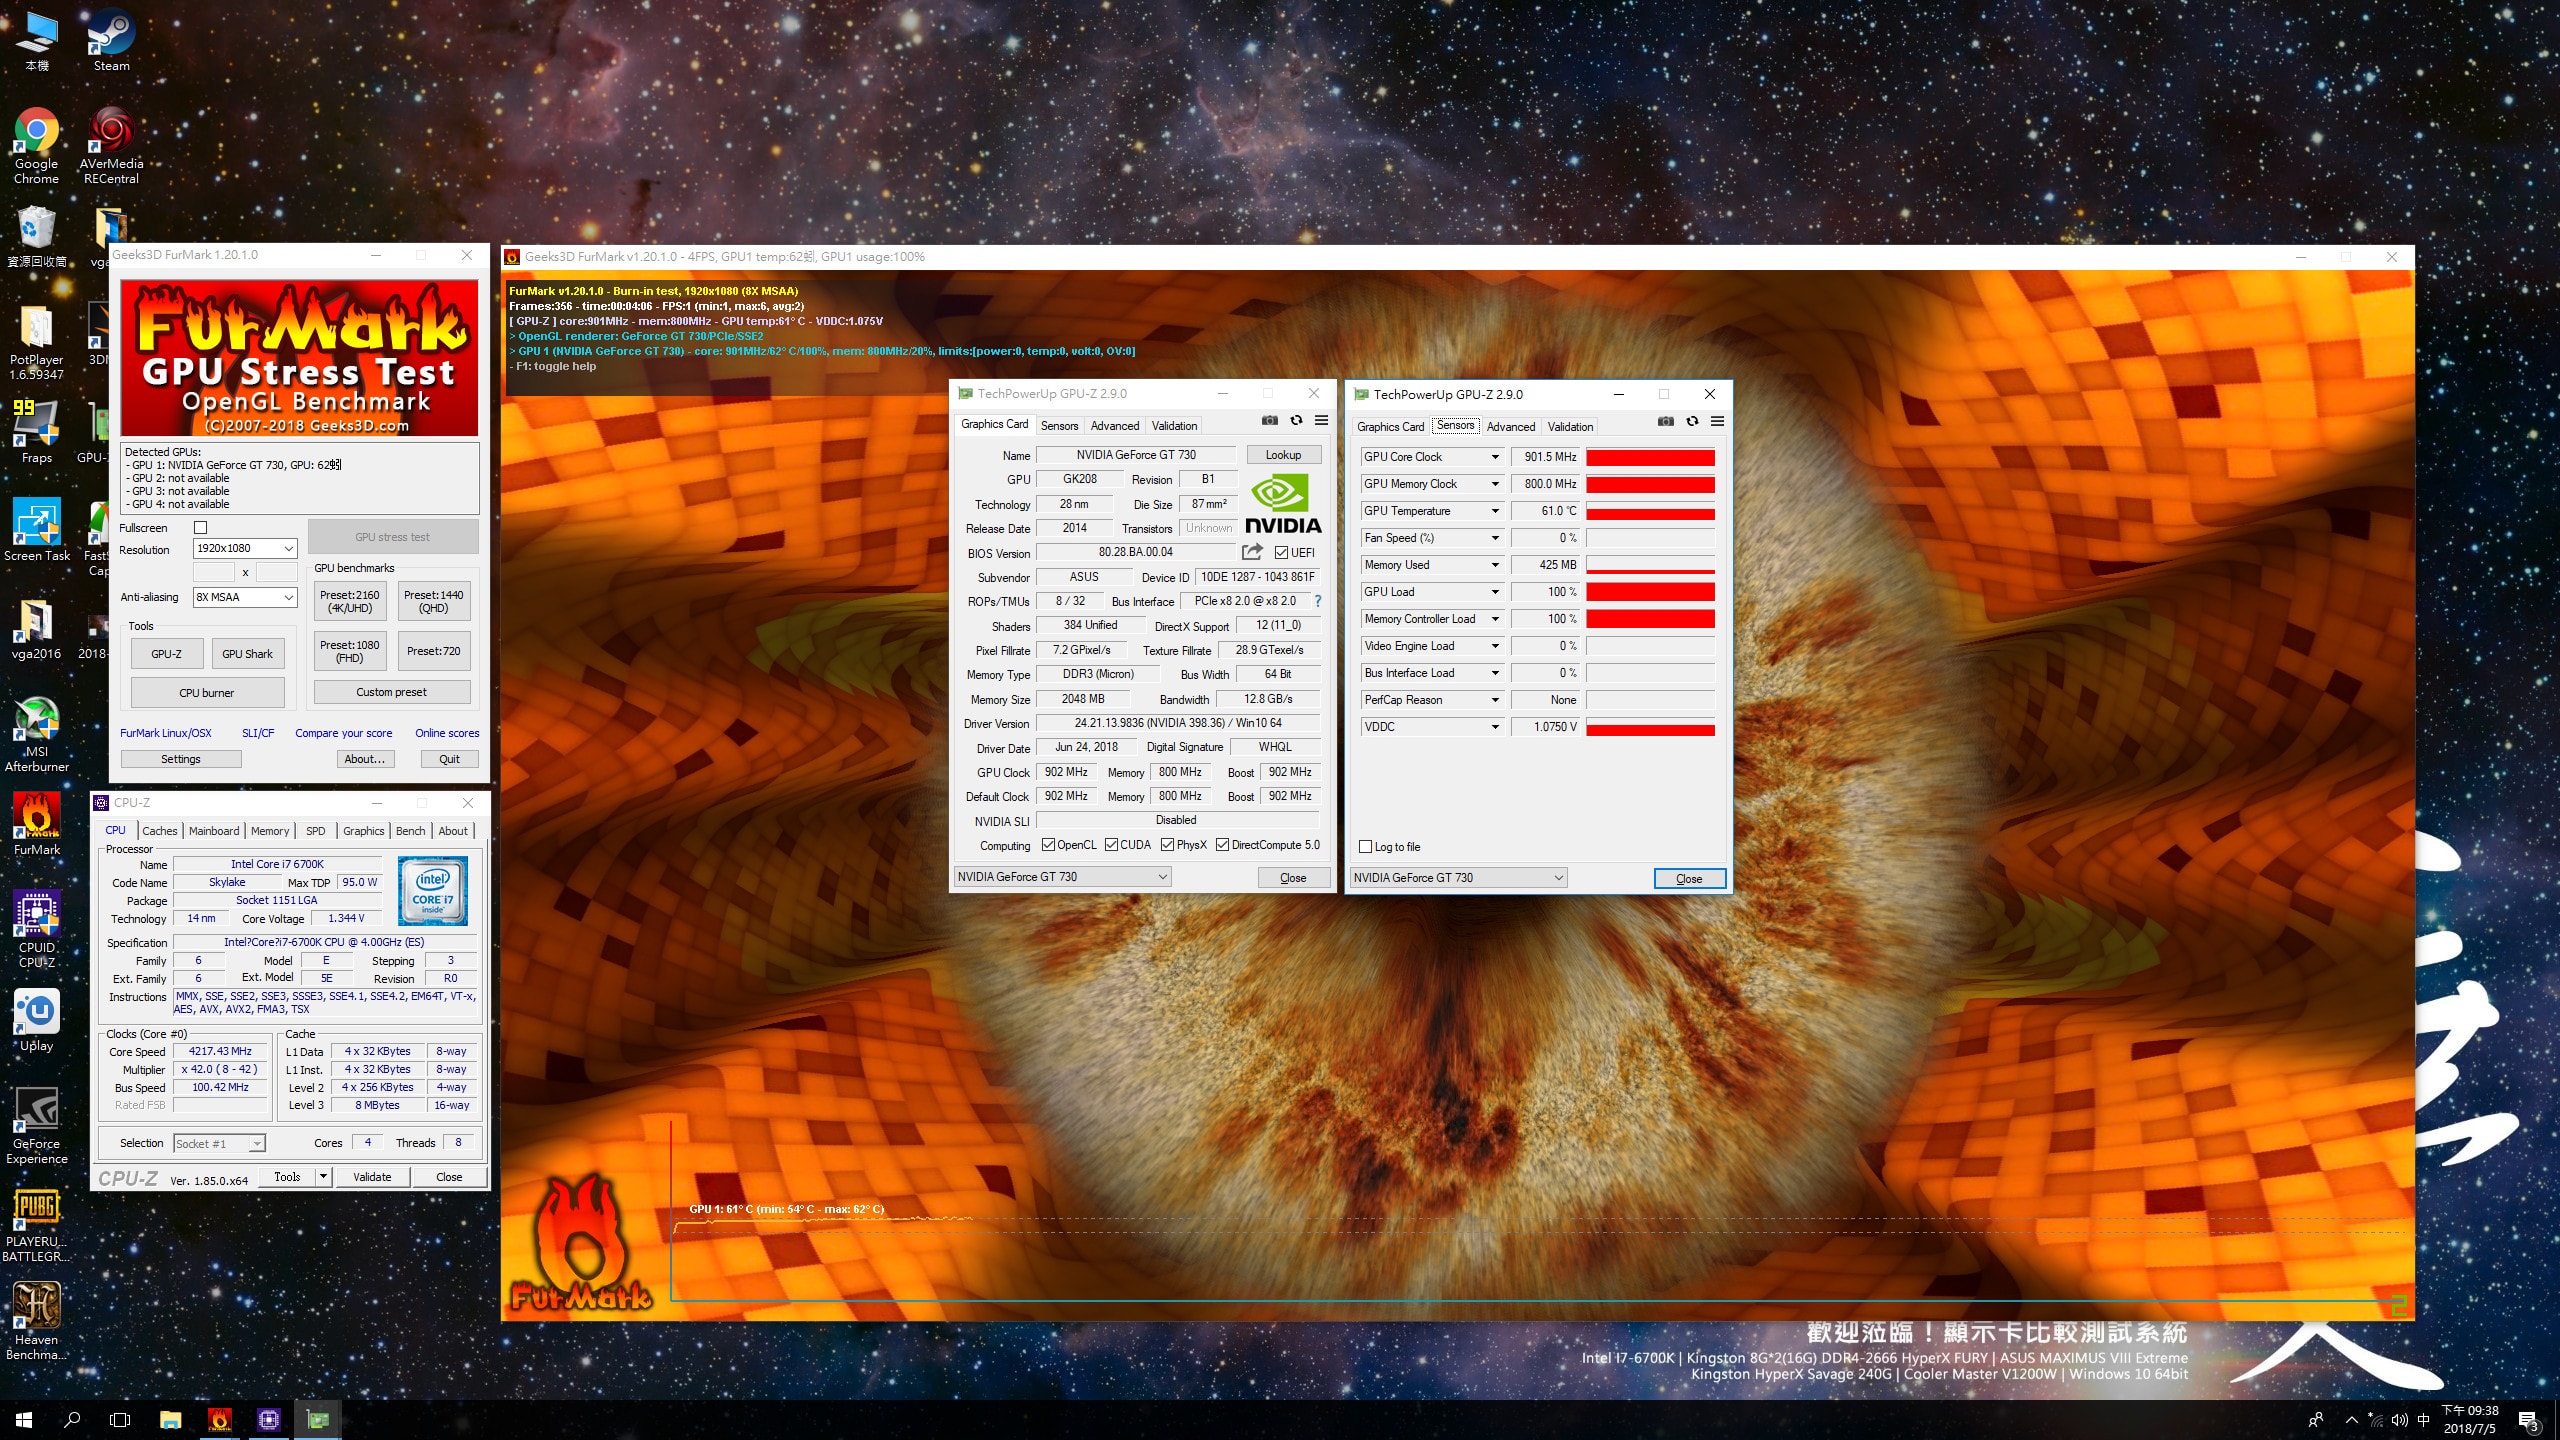Open the MSI Afterburner desktop icon

tap(36, 735)
